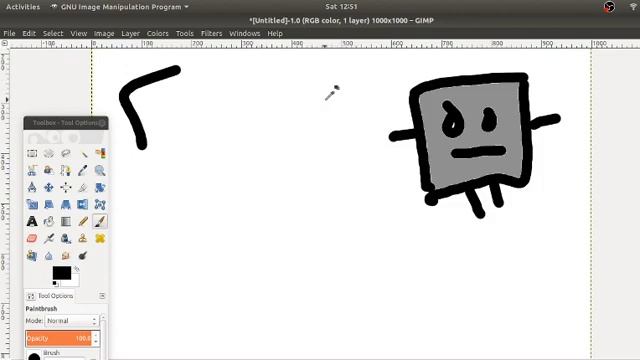
Task: Select the Scale tool
Action: tap(32, 204)
